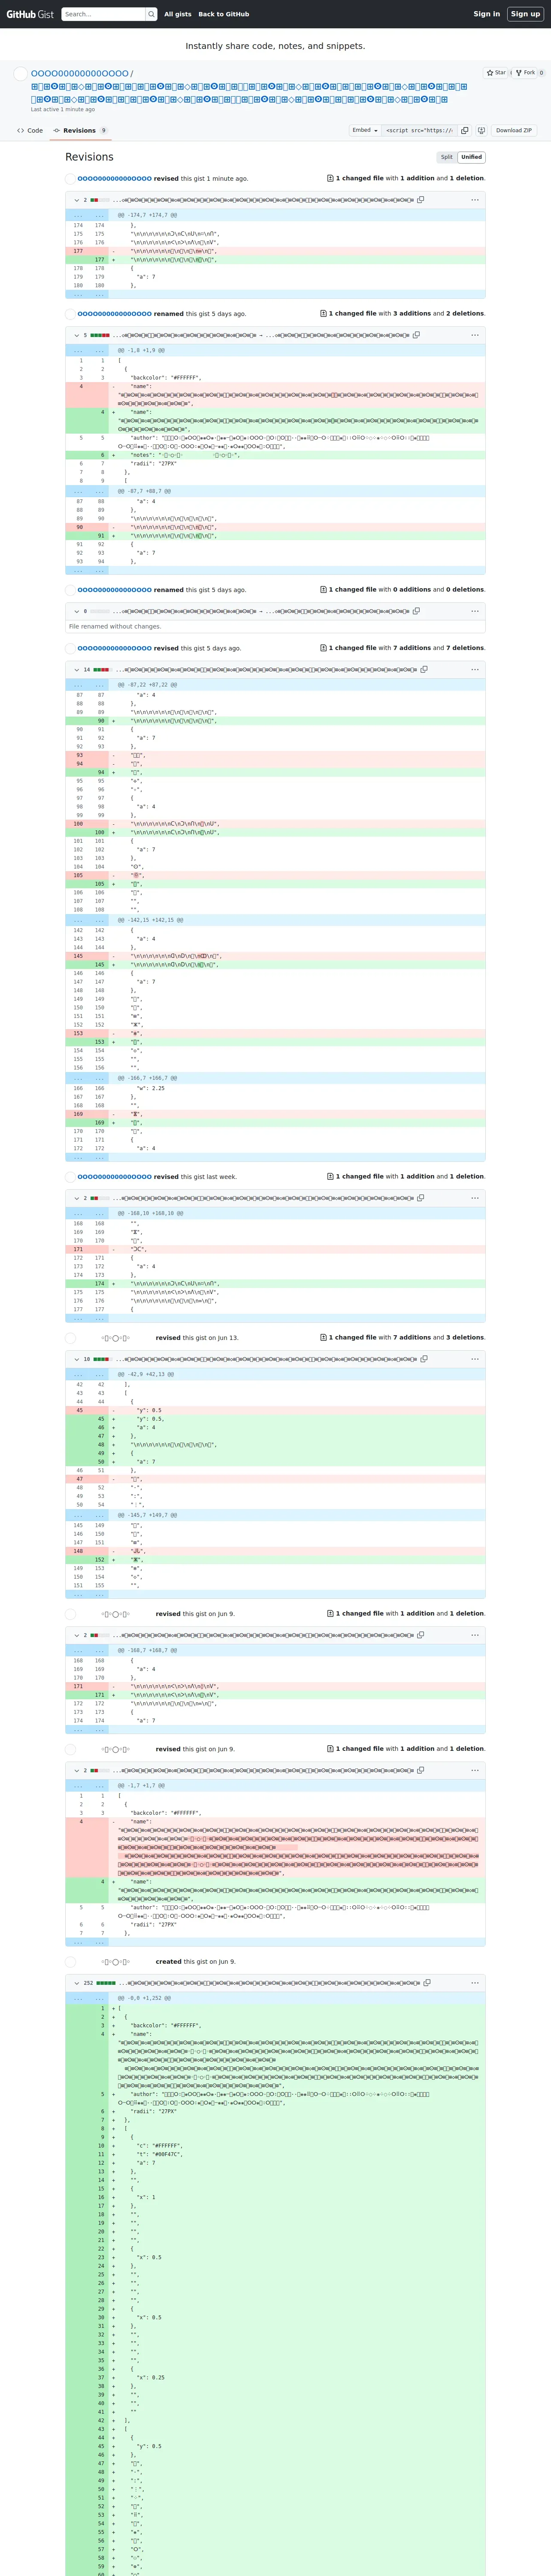Star this gist
The image size is (551, 2576).
(496, 73)
